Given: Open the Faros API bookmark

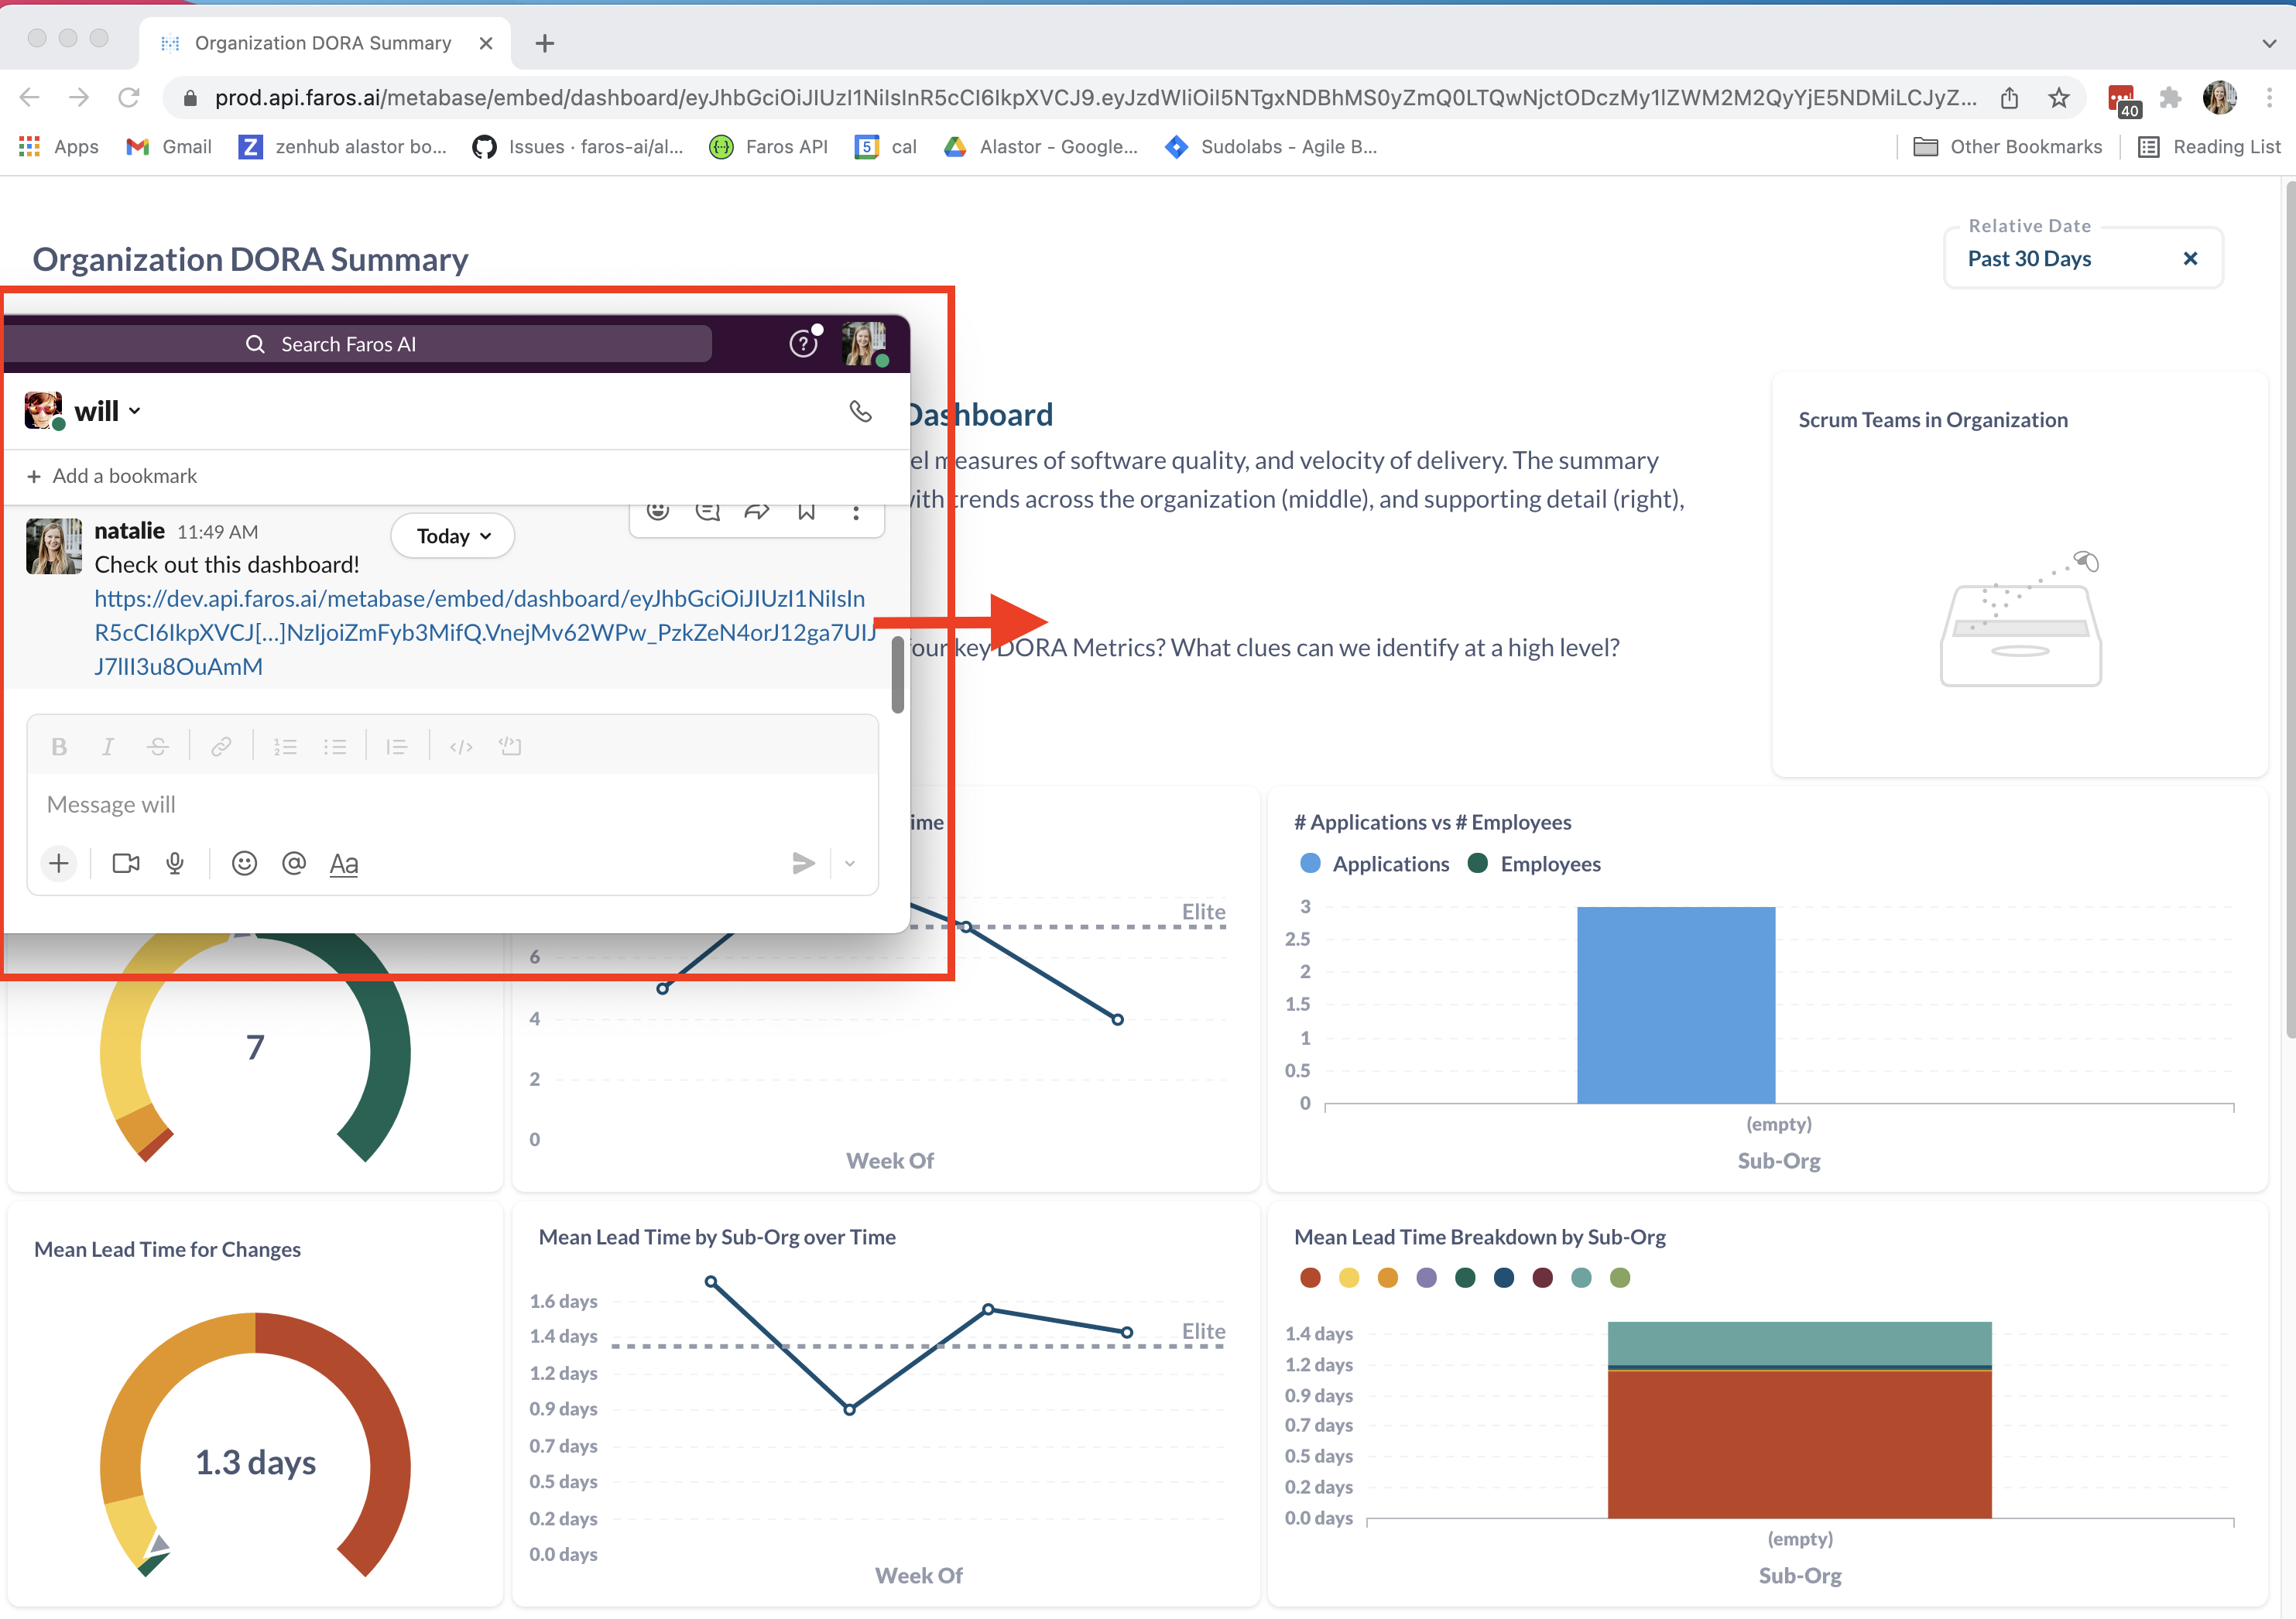Looking at the screenshot, I should tap(769, 147).
